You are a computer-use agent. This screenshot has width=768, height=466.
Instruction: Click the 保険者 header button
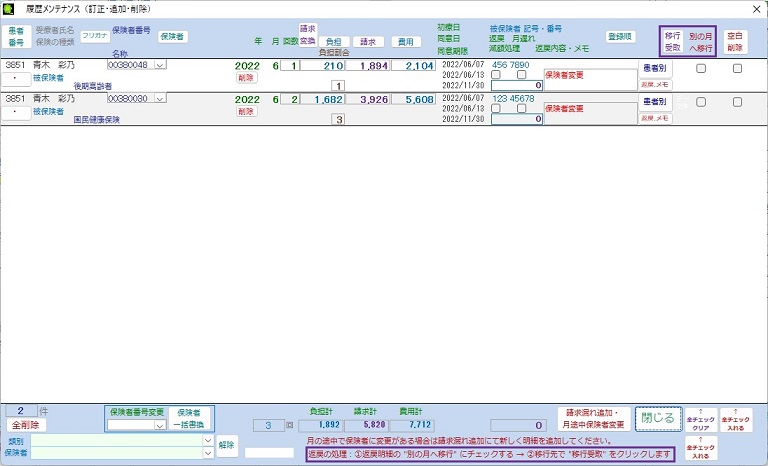(x=172, y=36)
